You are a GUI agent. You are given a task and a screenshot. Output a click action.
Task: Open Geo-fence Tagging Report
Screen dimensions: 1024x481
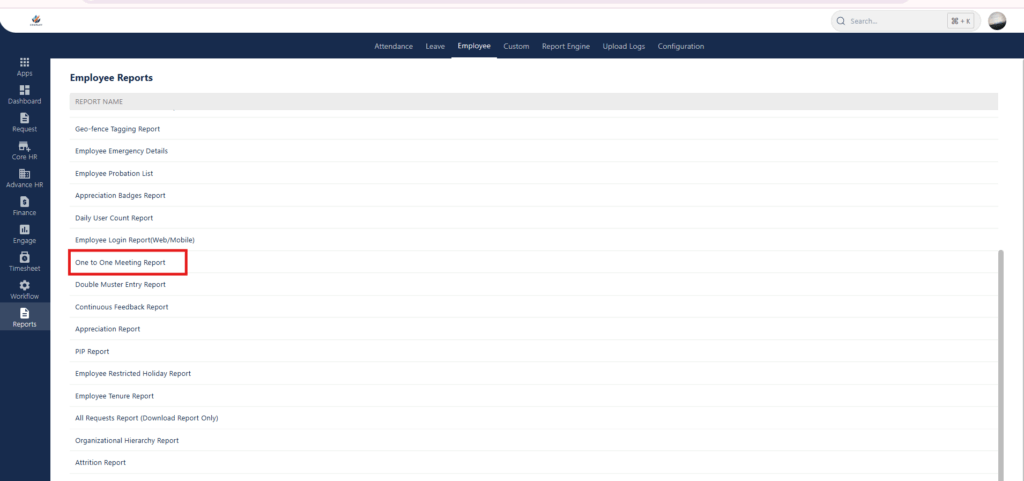[534, 129]
